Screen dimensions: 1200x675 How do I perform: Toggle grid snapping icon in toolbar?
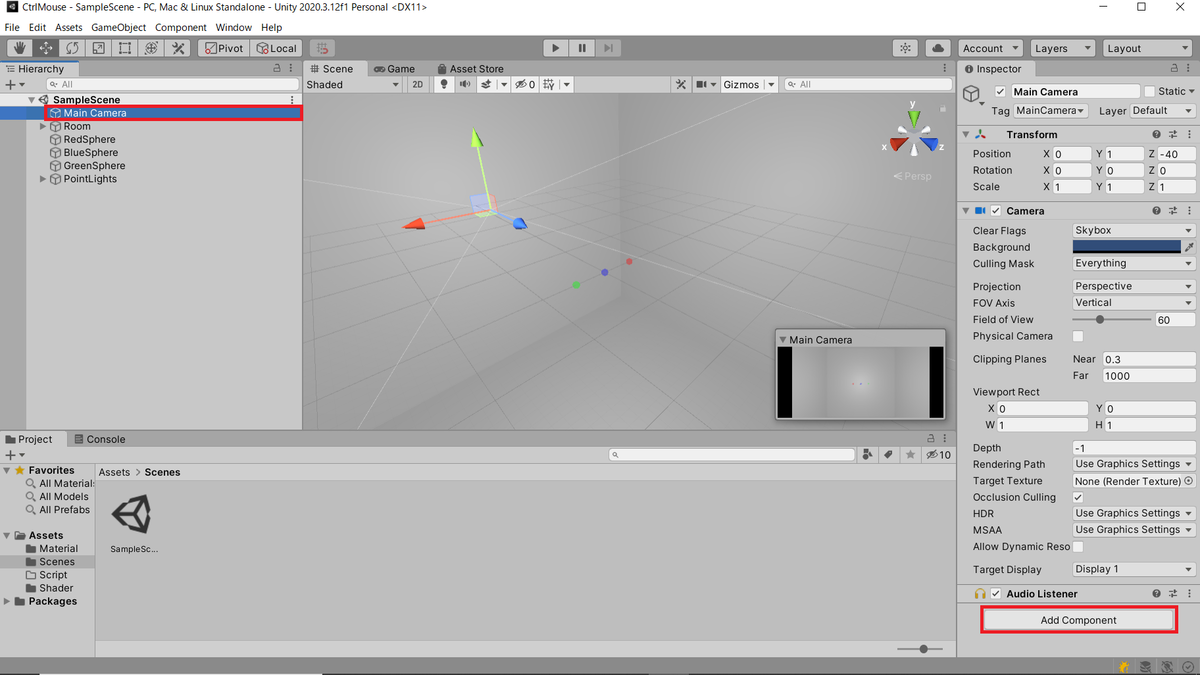[x=322, y=48]
